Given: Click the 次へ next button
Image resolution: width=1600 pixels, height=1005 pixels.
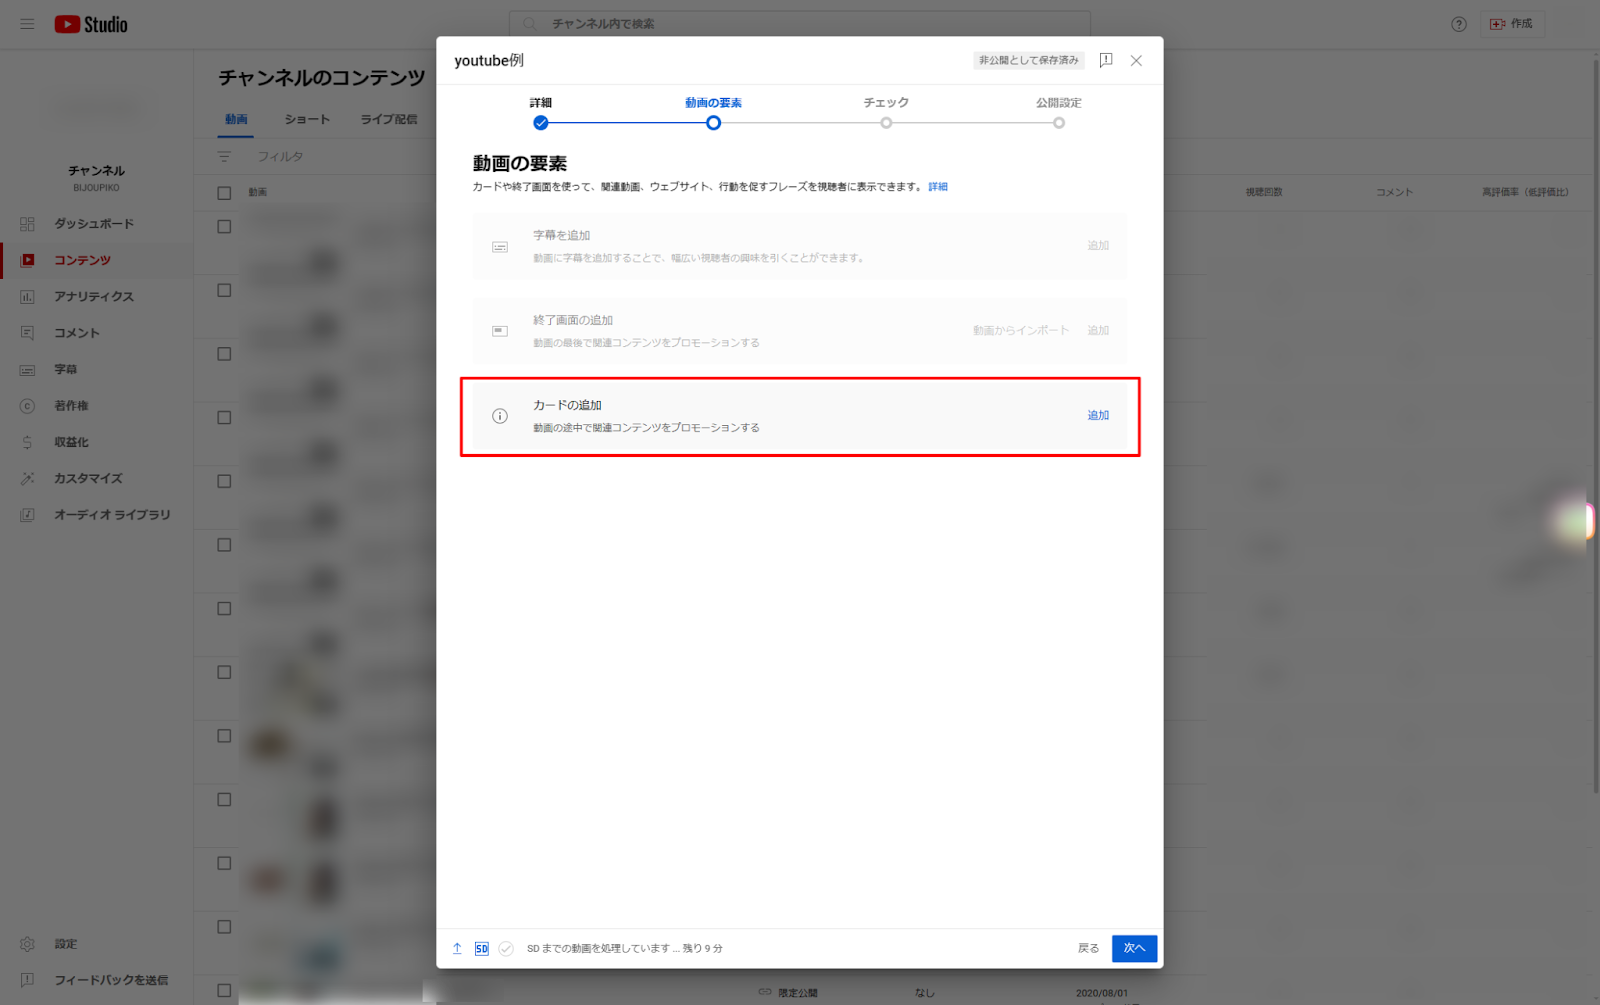Looking at the screenshot, I should coord(1134,949).
